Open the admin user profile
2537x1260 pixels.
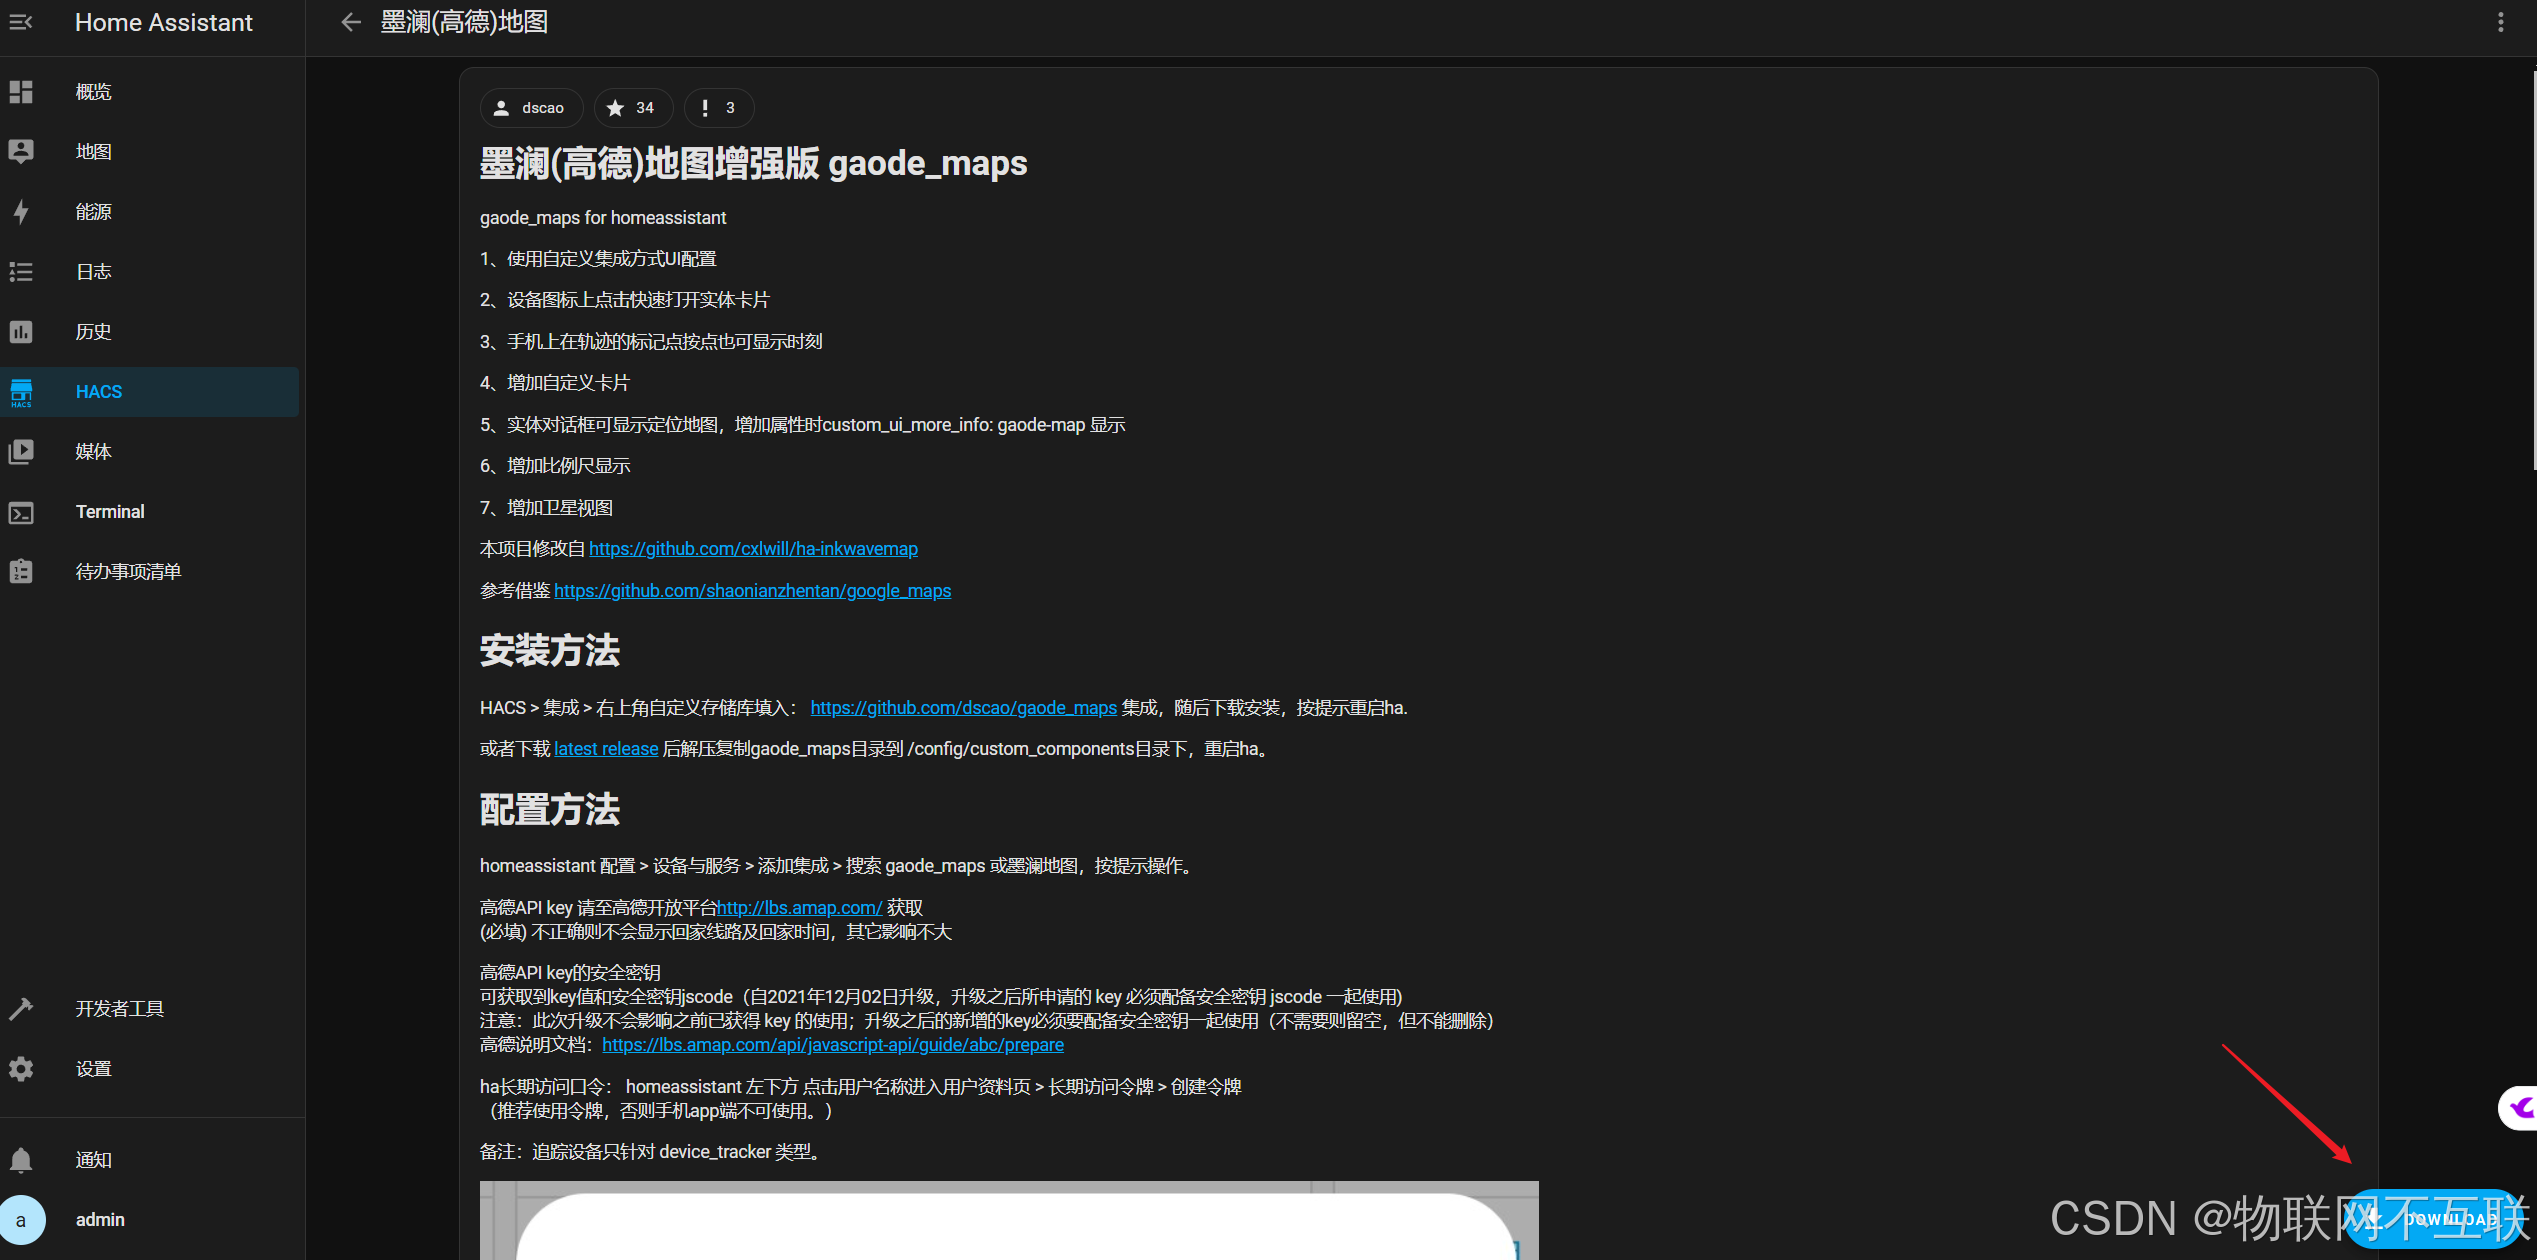[100, 1220]
